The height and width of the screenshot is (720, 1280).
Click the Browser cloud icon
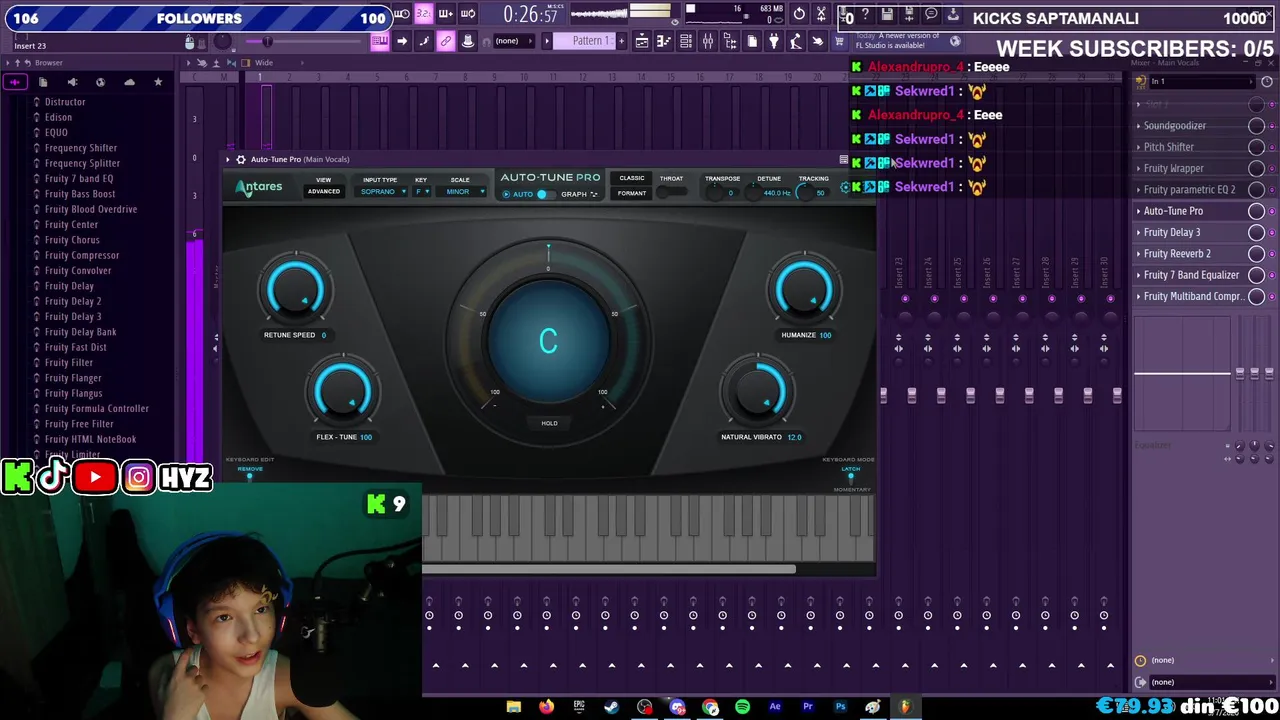click(129, 82)
